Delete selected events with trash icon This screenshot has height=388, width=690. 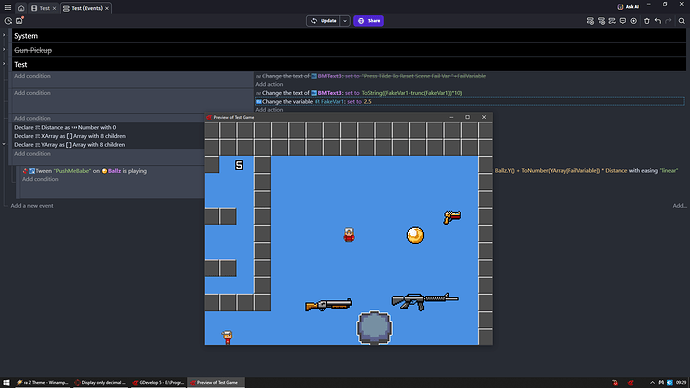(646, 21)
